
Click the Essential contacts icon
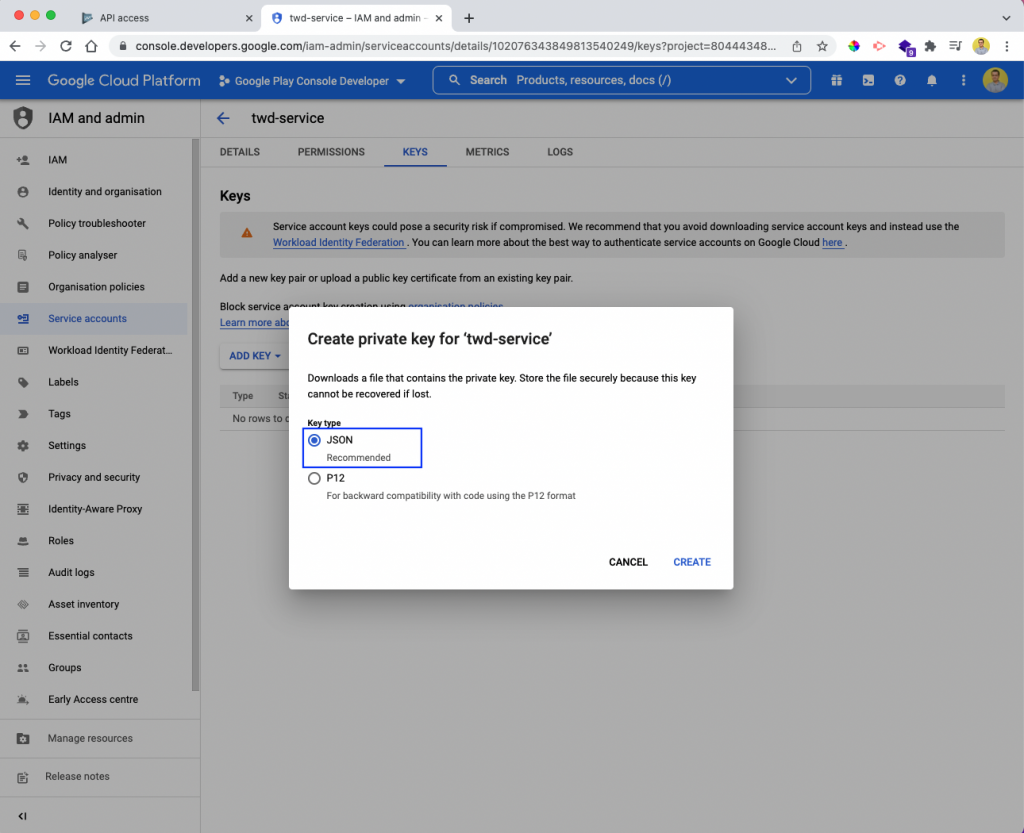tap(23, 636)
